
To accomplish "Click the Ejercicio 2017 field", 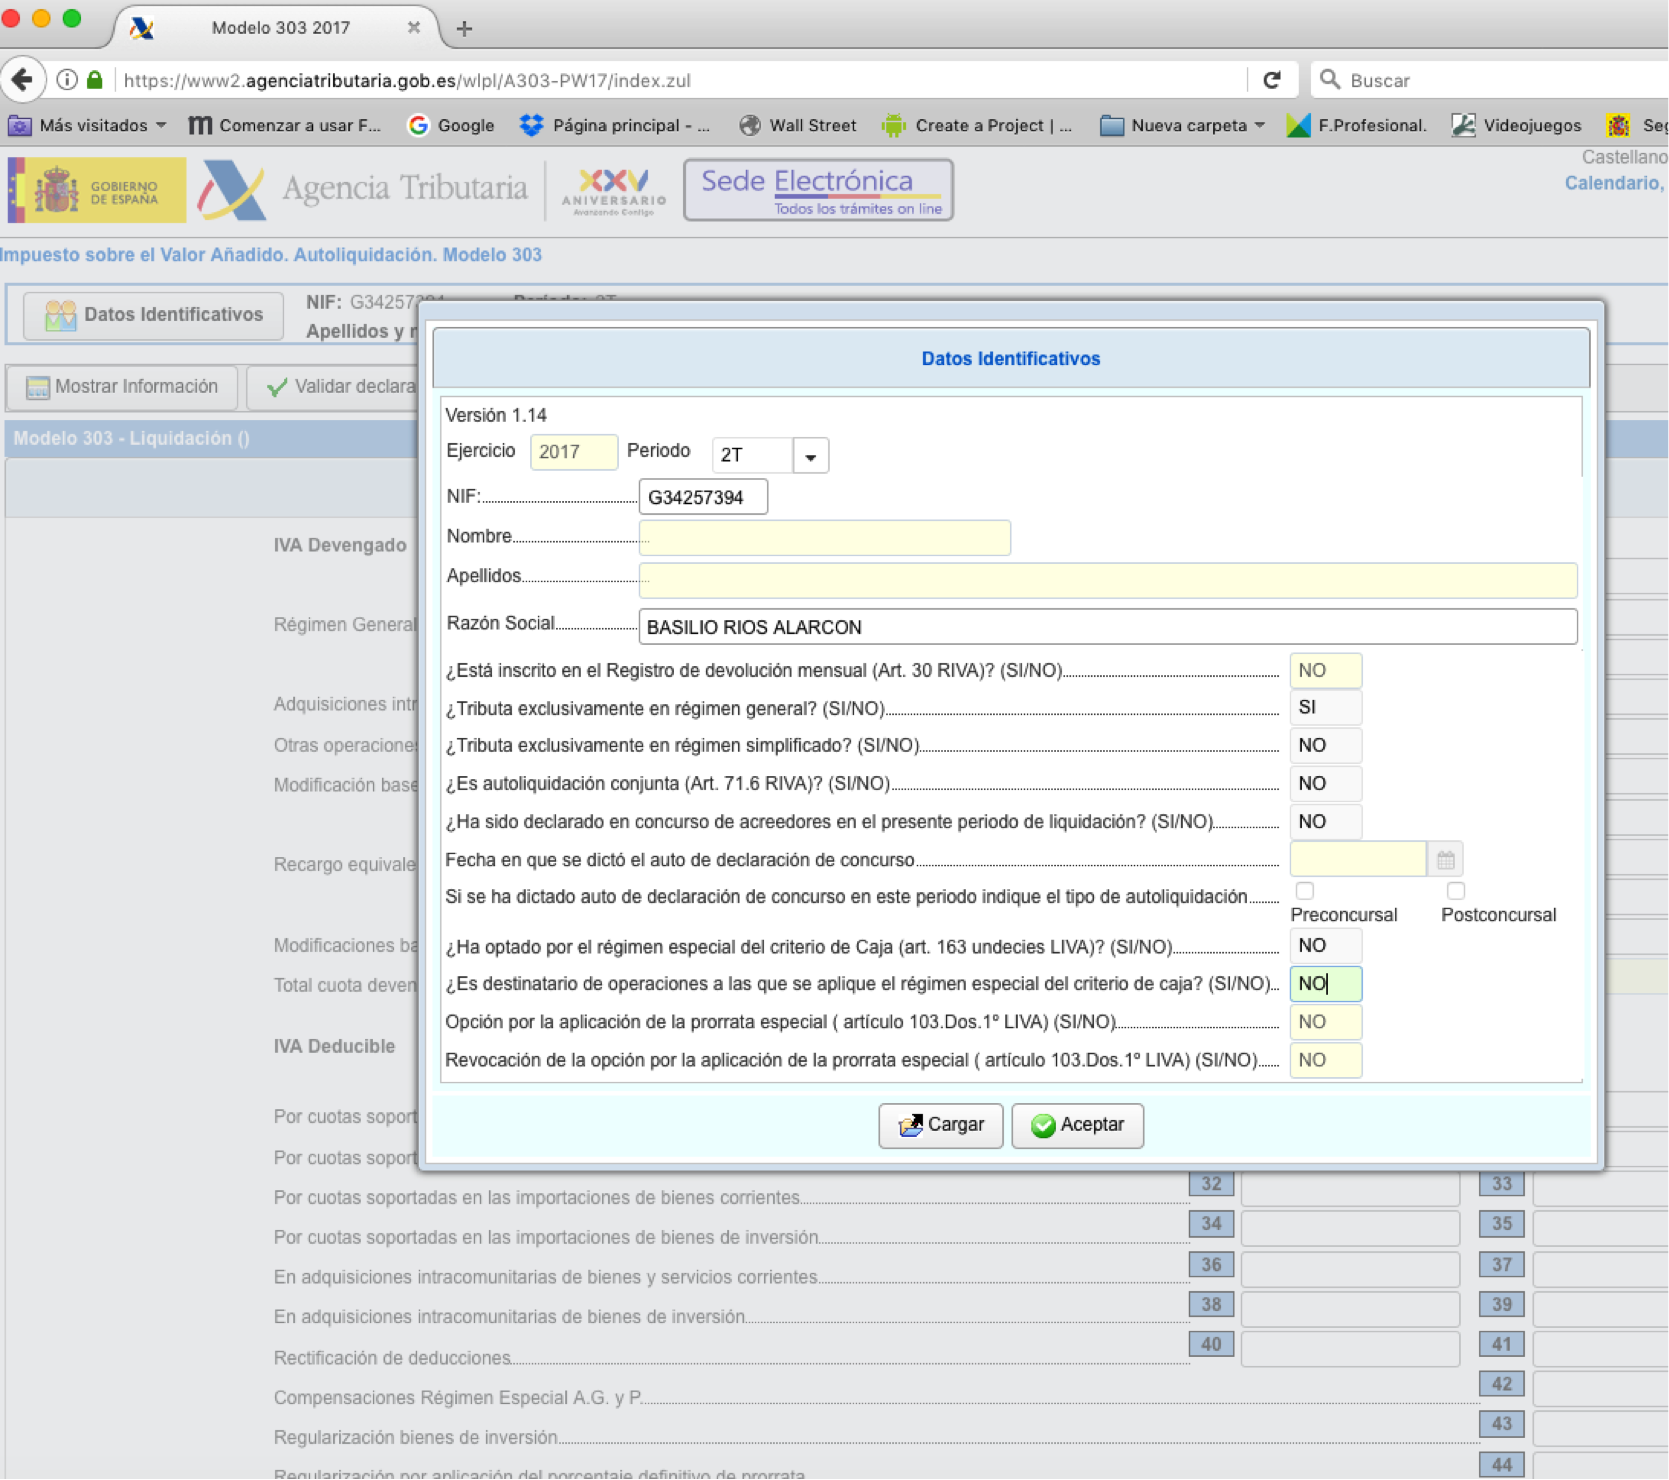I will pos(573,452).
